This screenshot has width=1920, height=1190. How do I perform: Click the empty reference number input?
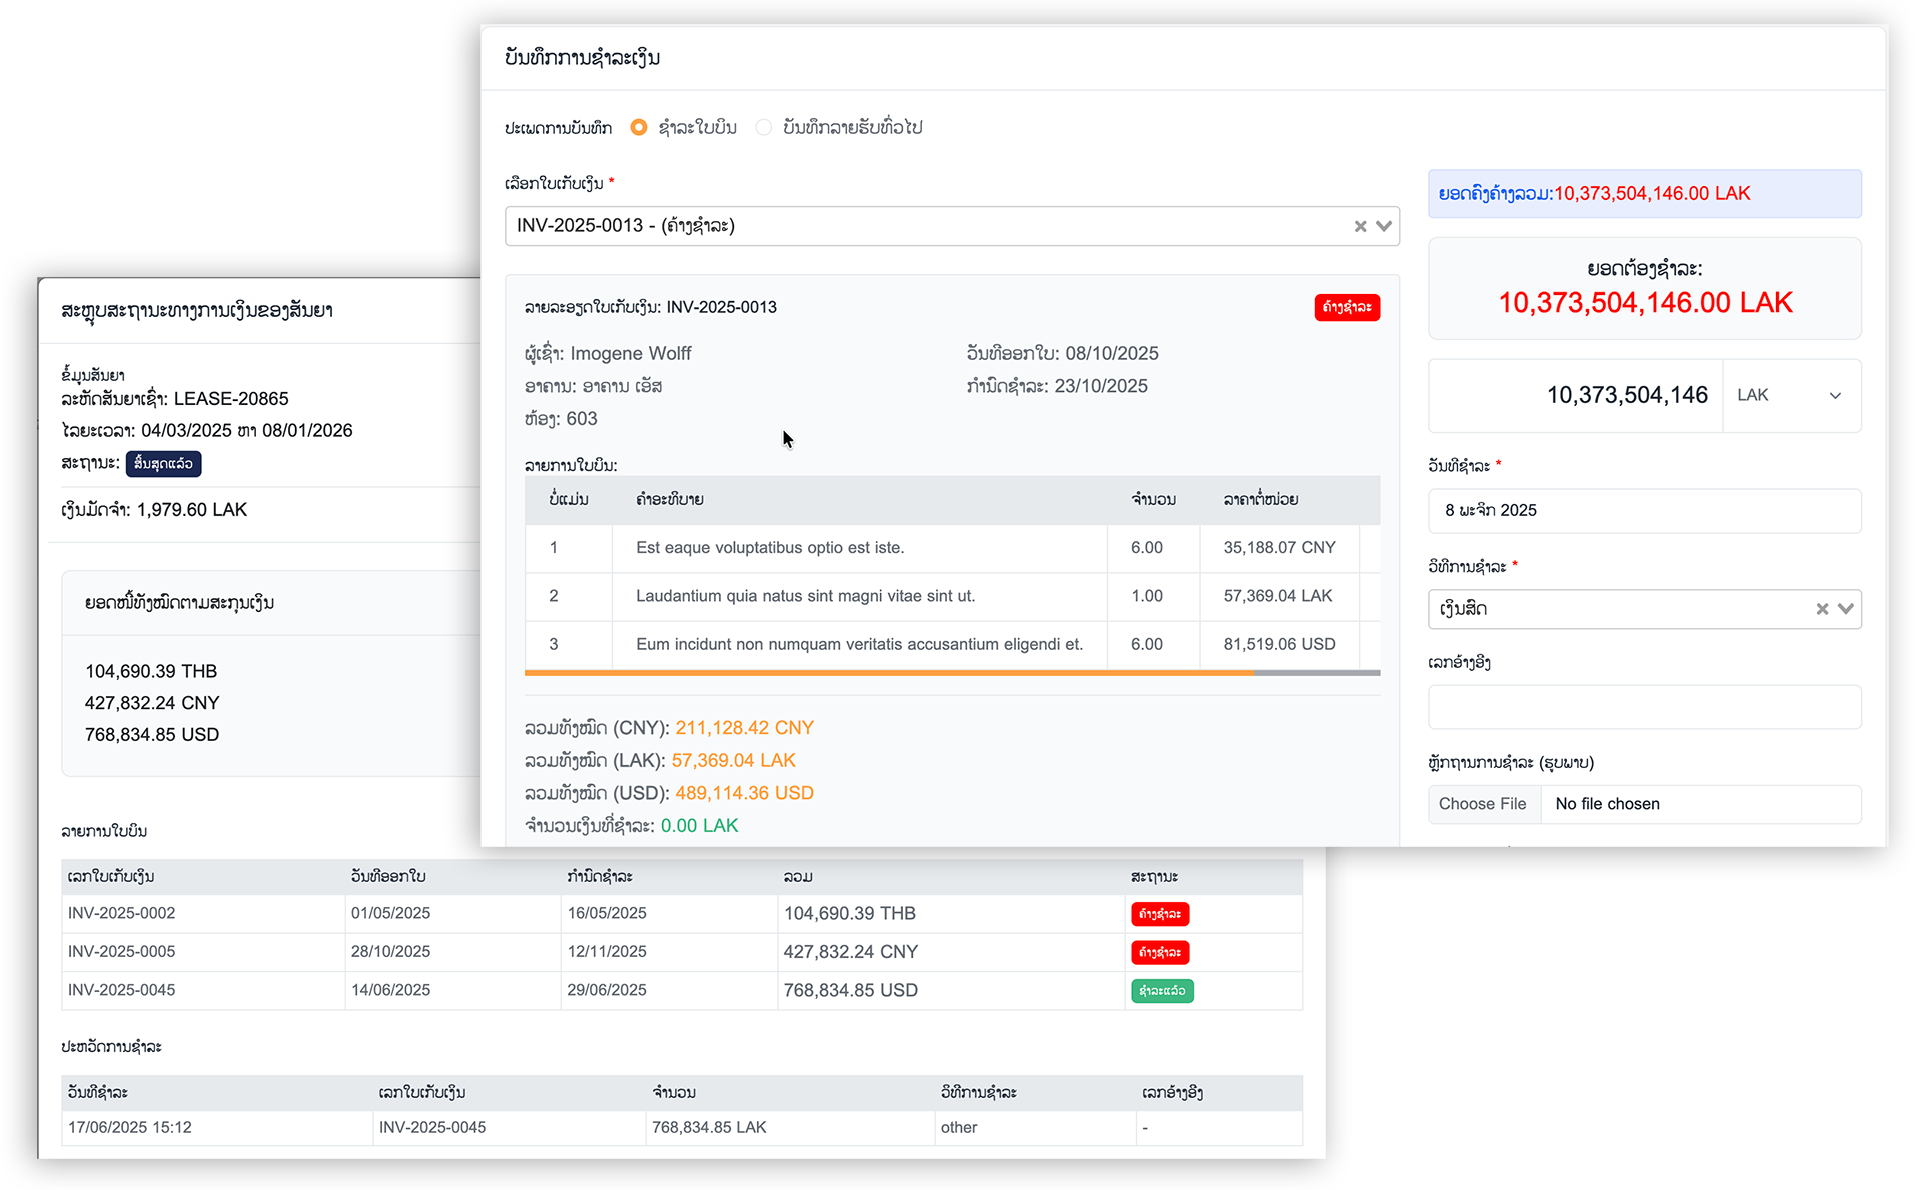tap(1643, 707)
